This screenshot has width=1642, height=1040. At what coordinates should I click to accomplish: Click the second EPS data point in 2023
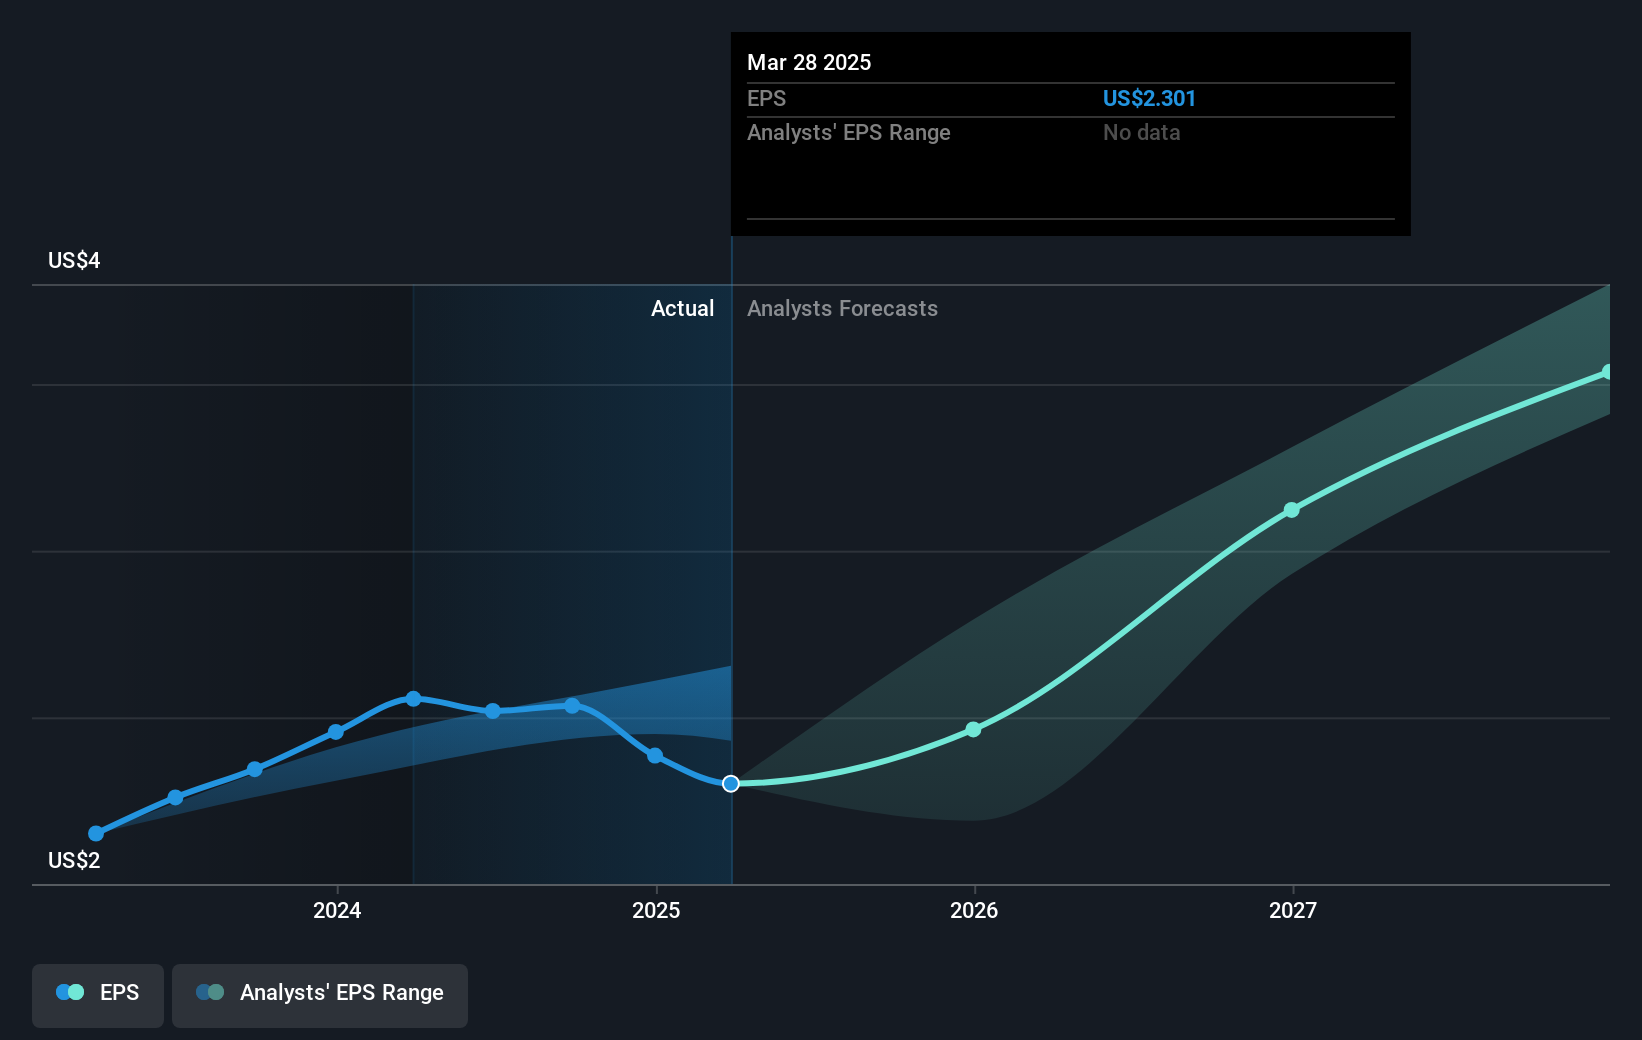[x=175, y=797]
